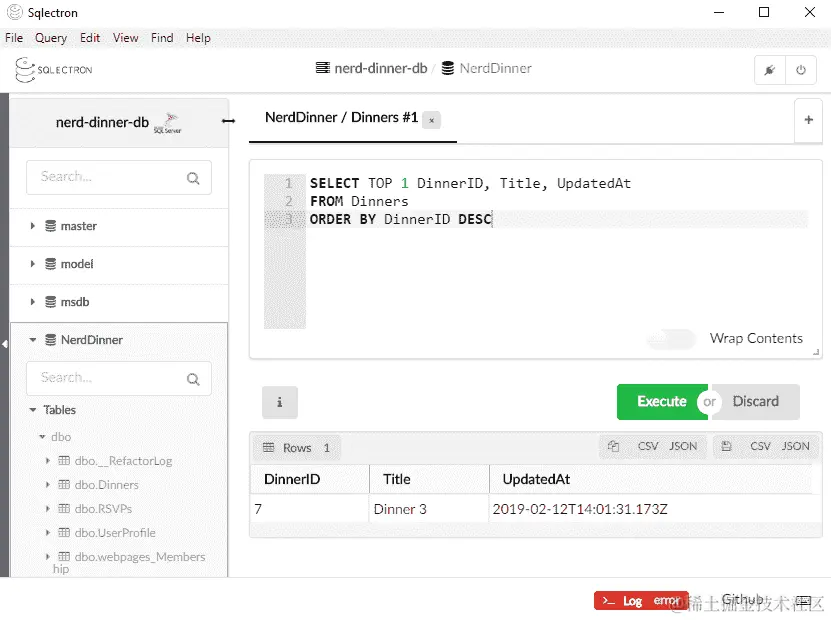The width and height of the screenshot is (831, 620).
Task: Open the View menu
Action: [x=126, y=38]
